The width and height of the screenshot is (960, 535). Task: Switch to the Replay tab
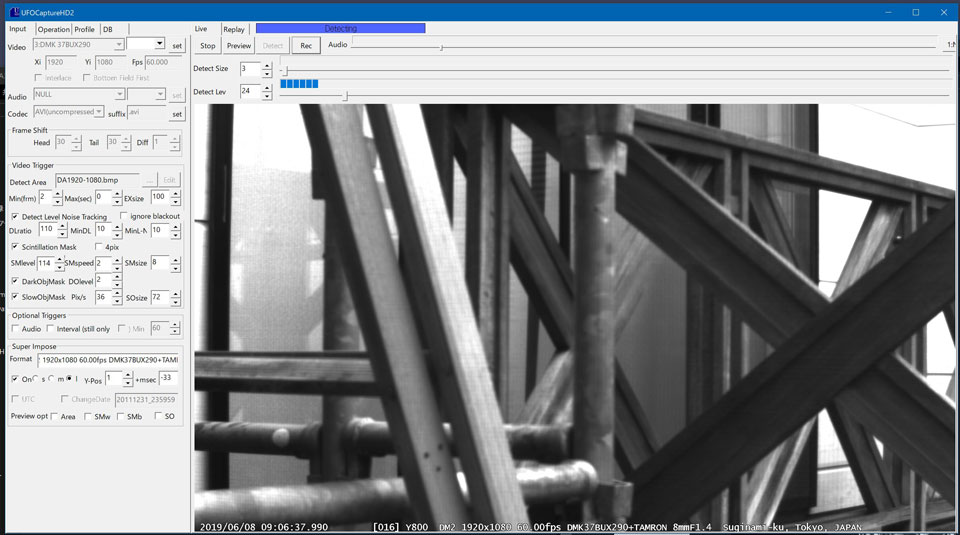[x=234, y=29]
